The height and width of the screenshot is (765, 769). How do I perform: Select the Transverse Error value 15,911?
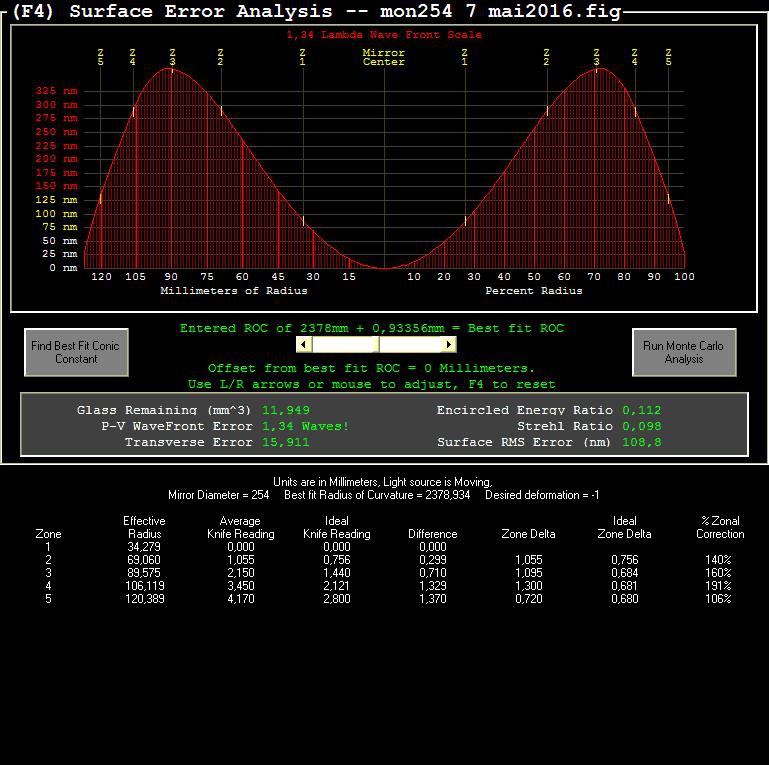[x=286, y=442]
